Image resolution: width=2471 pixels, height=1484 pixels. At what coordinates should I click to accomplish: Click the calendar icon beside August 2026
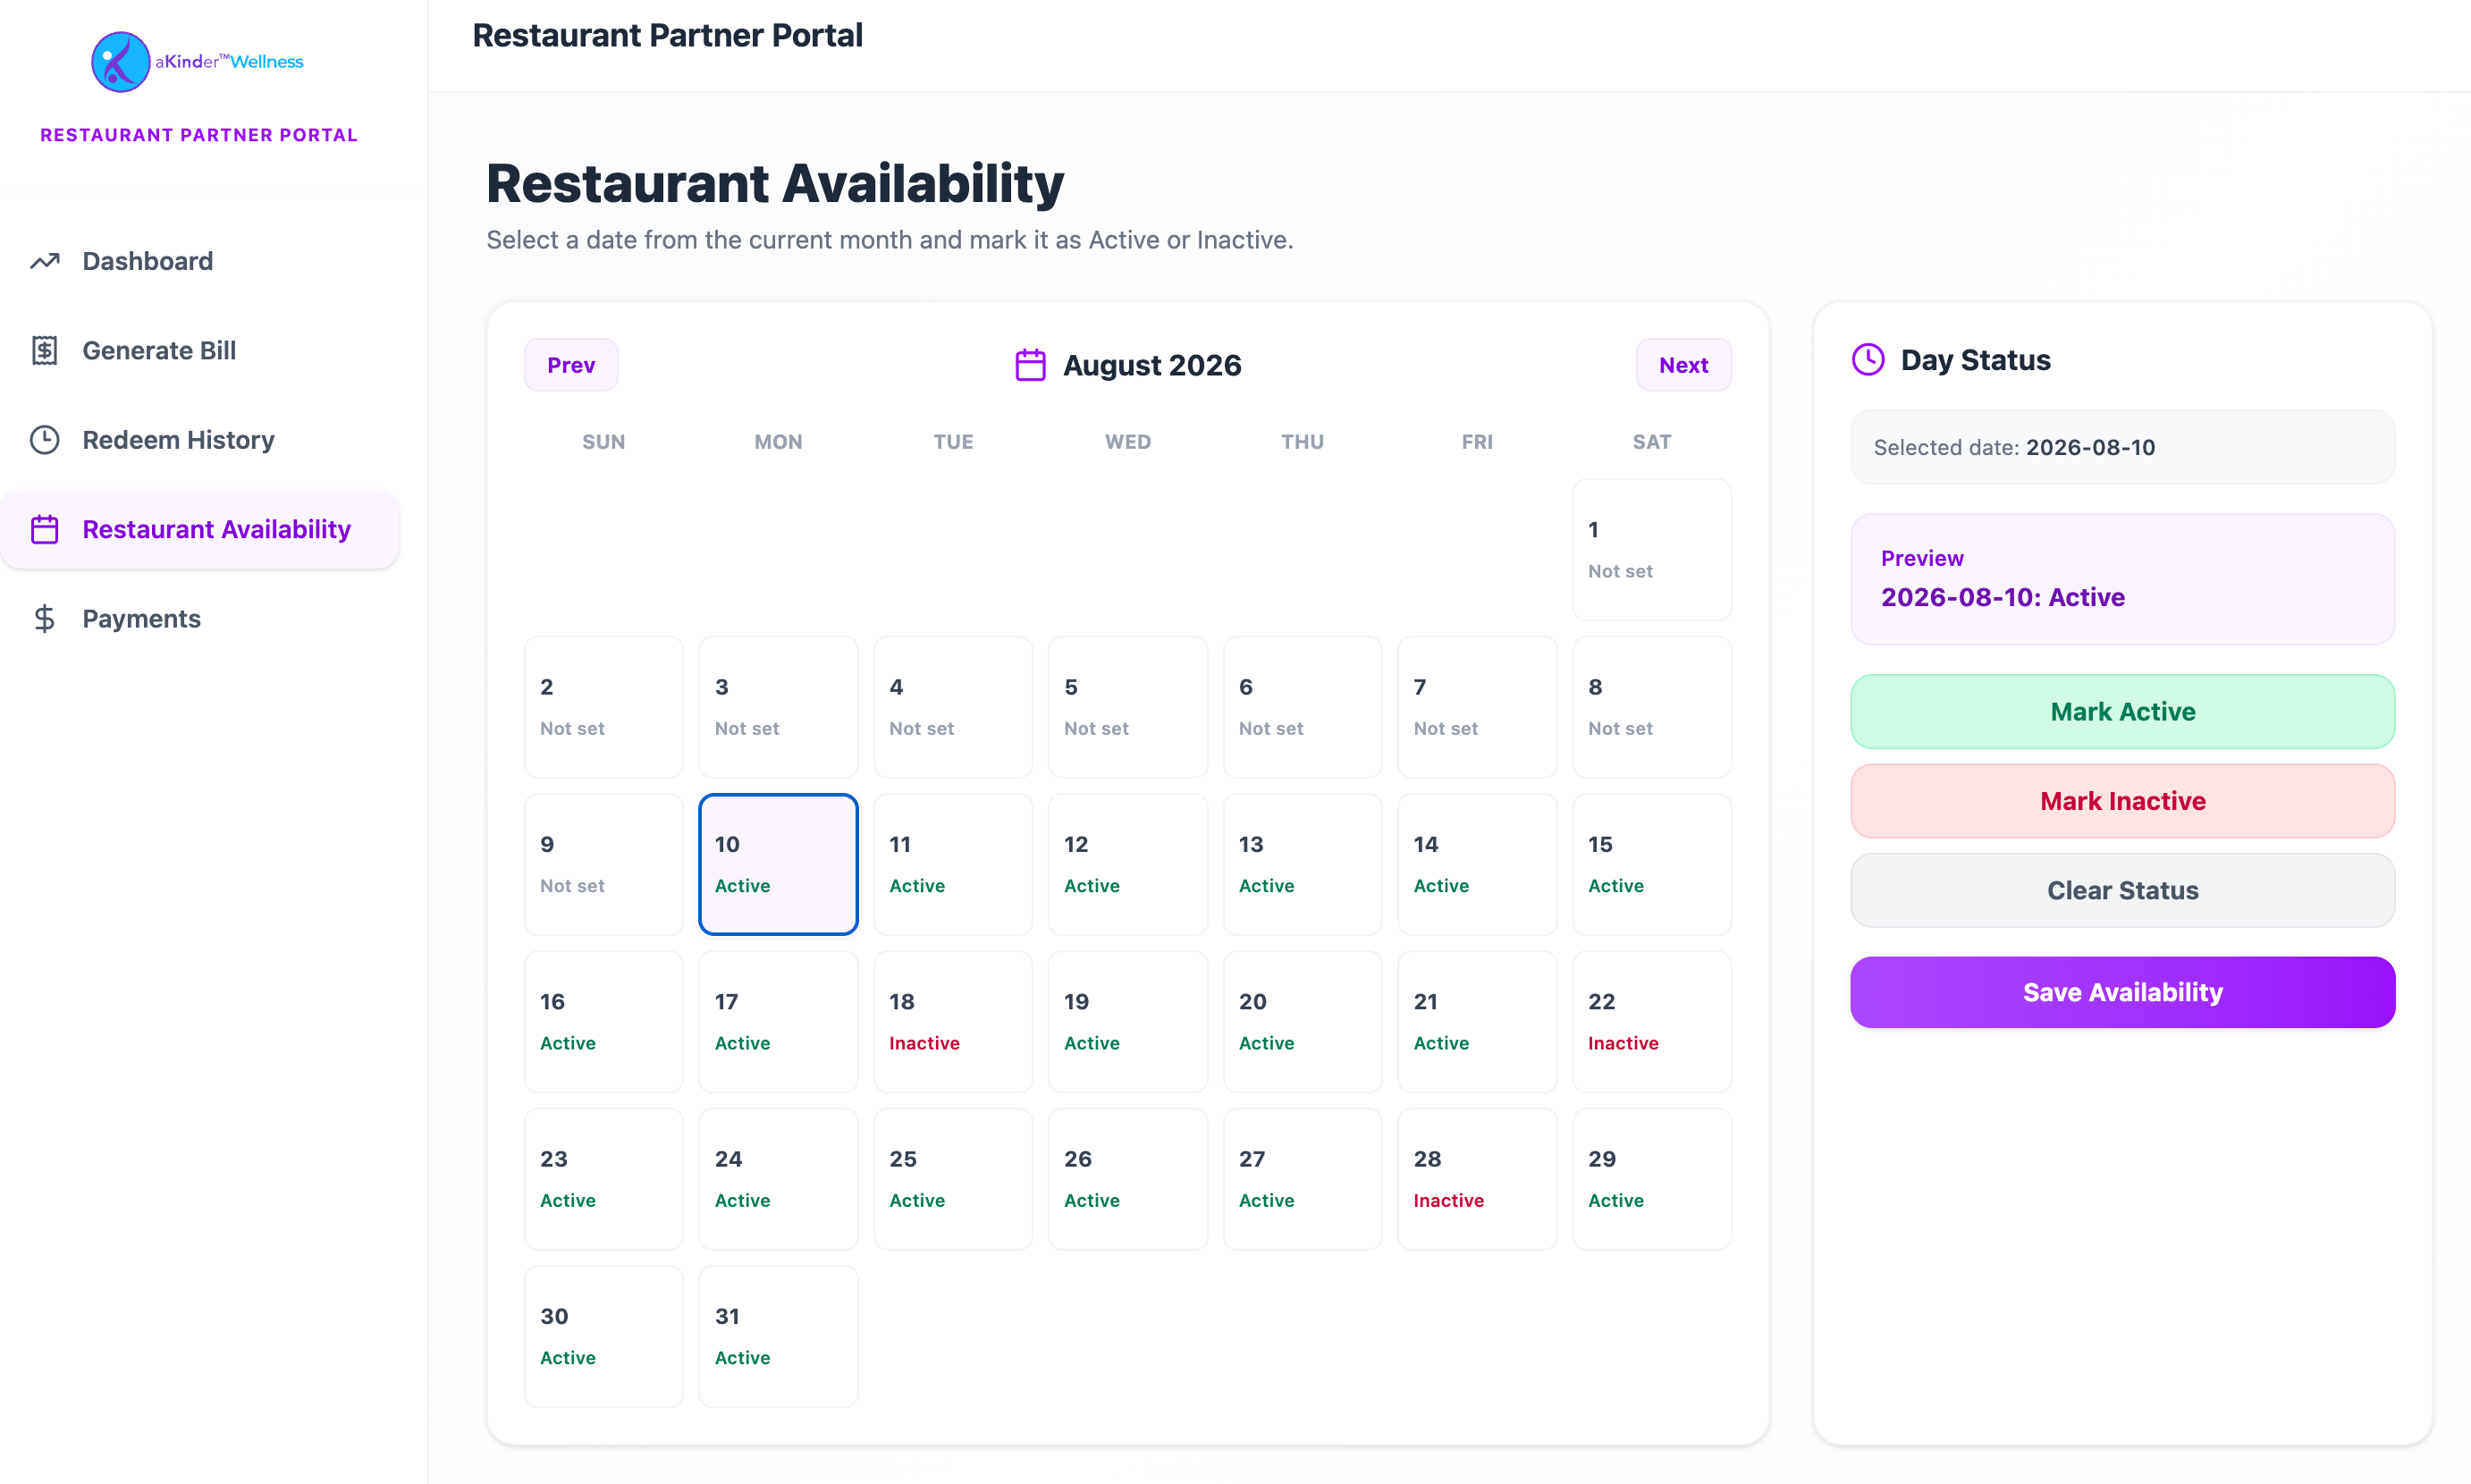tap(1030, 365)
